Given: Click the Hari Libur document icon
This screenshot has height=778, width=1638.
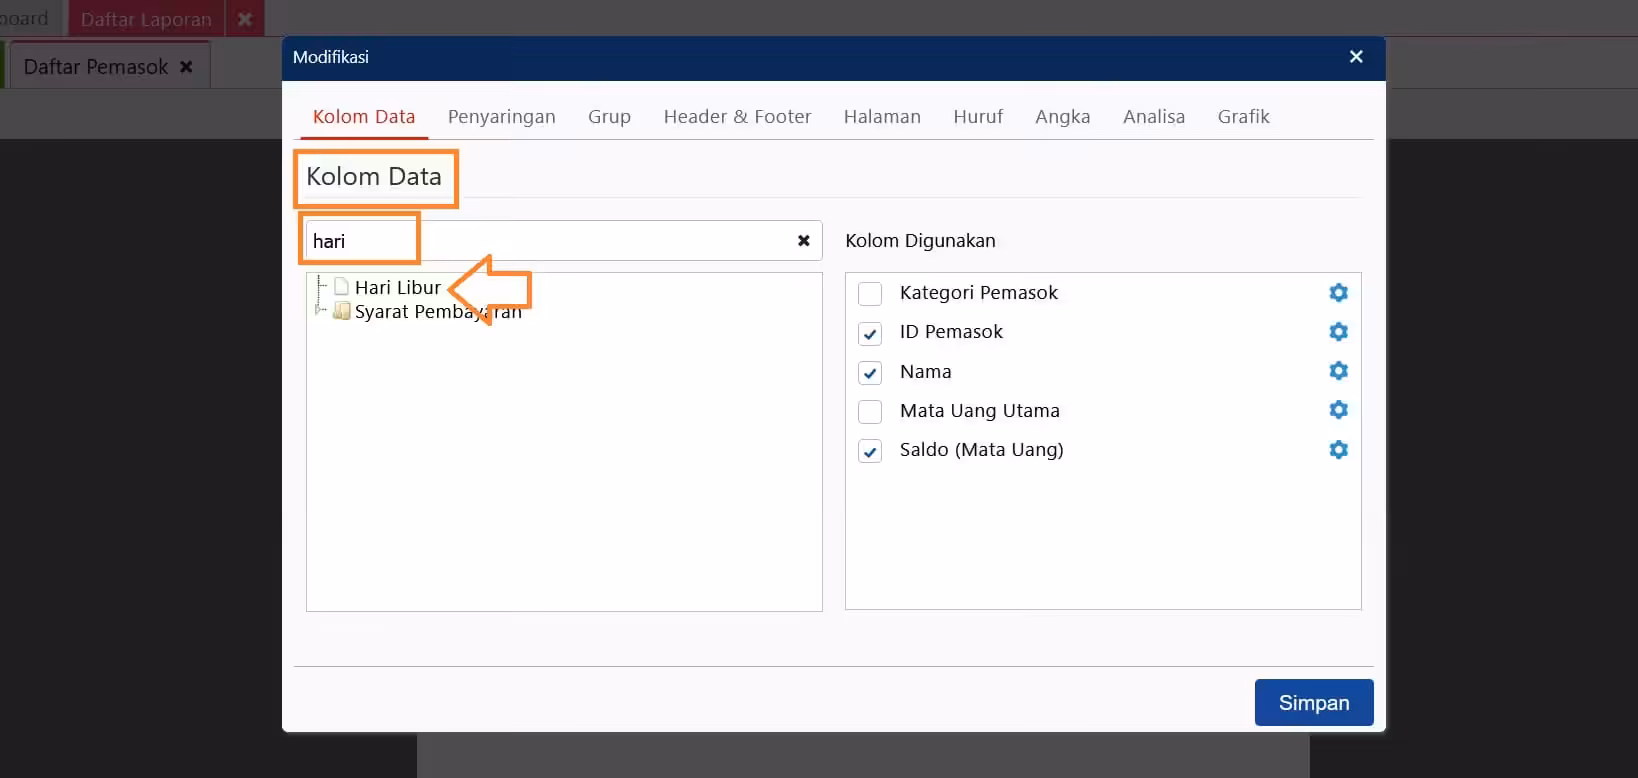Looking at the screenshot, I should coord(341,287).
